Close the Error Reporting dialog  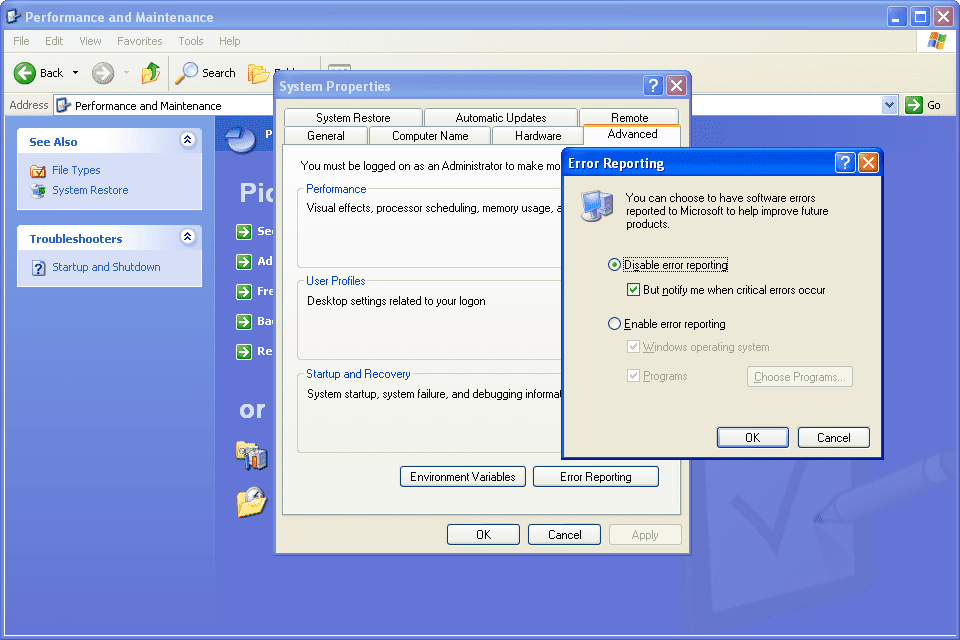pos(868,163)
